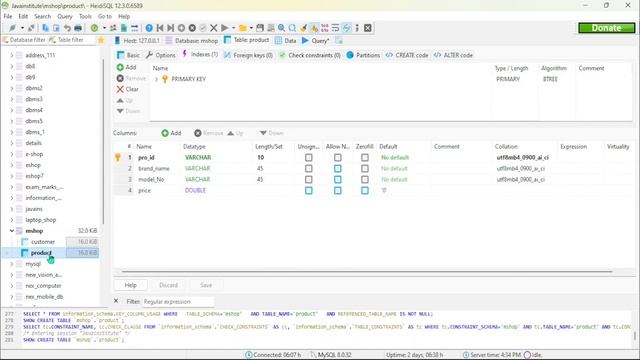Click Add in the indexes panel
The image size is (640, 360).
[x=127, y=67]
